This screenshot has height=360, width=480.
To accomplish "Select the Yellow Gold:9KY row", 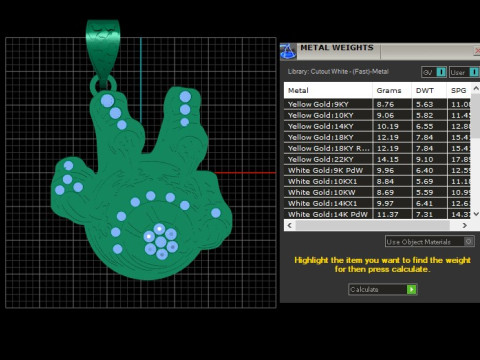I will coord(377,104).
